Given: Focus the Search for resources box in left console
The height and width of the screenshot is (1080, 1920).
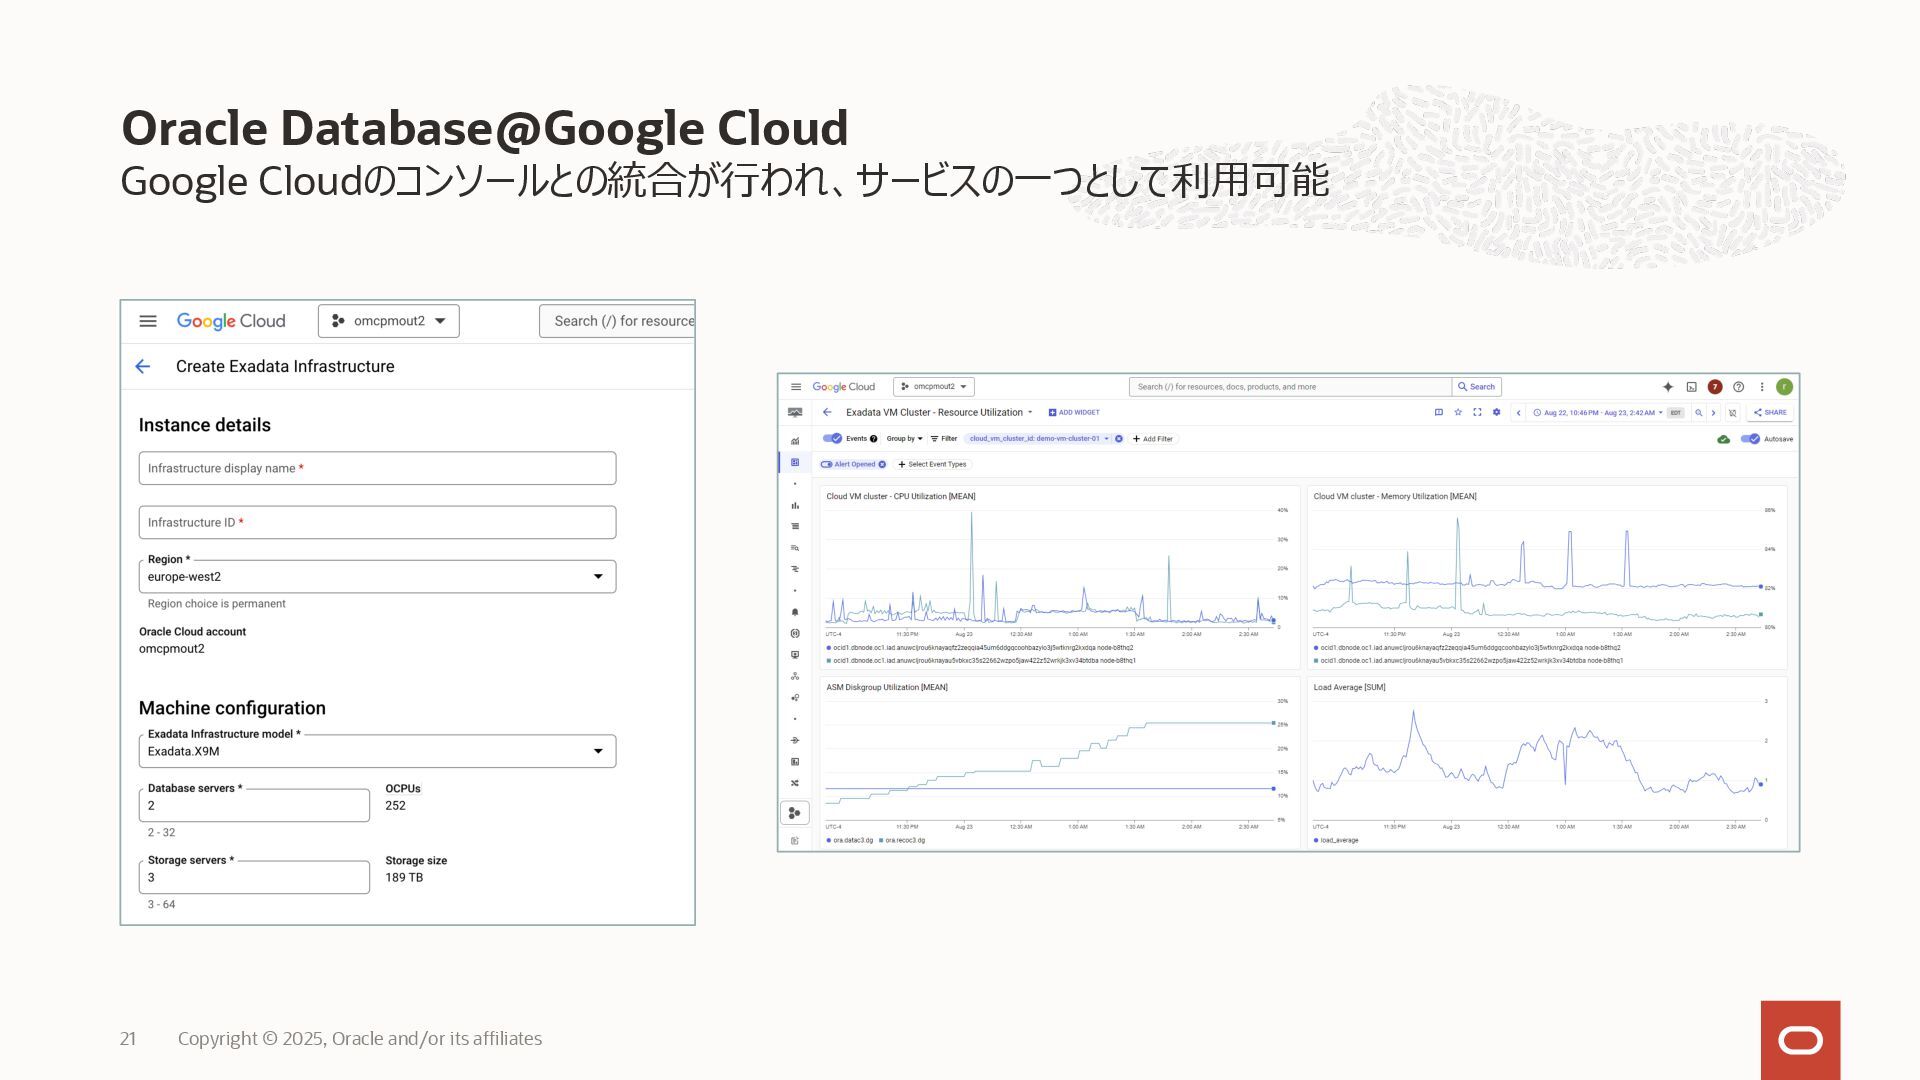Looking at the screenshot, I should (617, 321).
